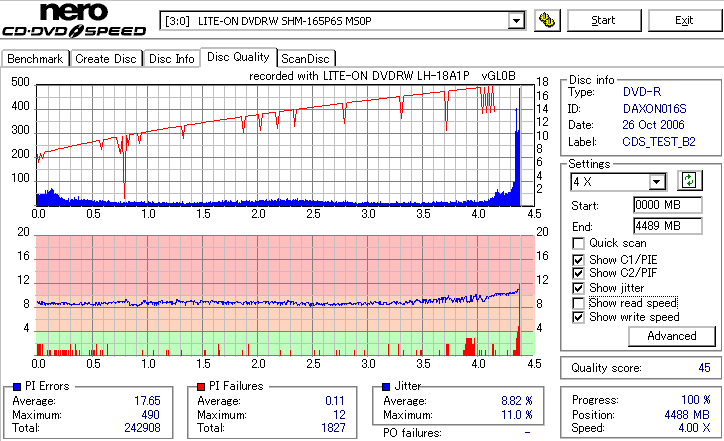Click the End position 4489 MB field
The width and height of the screenshot is (724, 441).
tap(668, 226)
